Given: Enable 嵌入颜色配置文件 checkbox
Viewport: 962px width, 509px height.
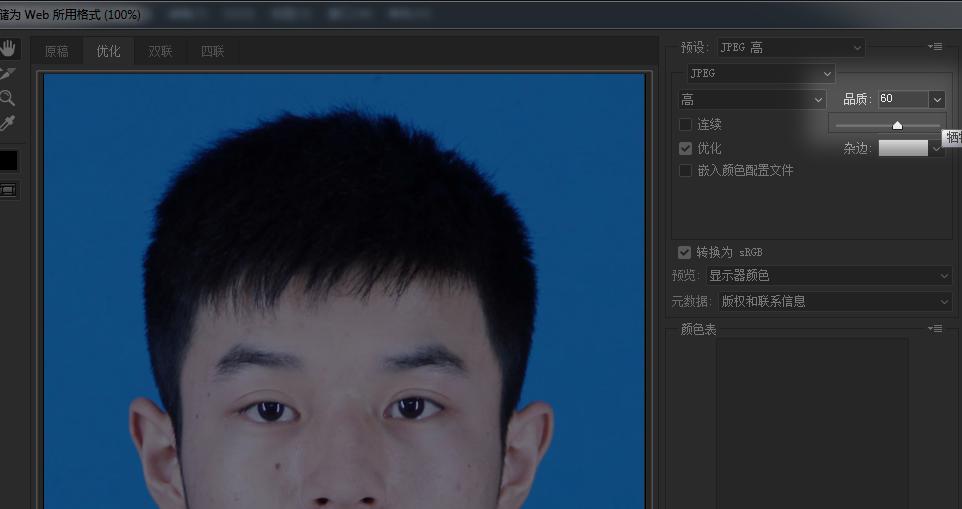Looking at the screenshot, I should (685, 170).
